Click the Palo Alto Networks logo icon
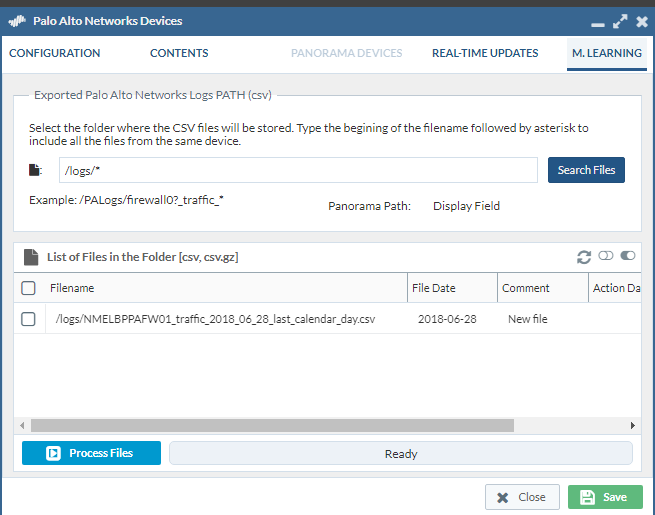Screen dimensions: 655x515 [x=17, y=21]
